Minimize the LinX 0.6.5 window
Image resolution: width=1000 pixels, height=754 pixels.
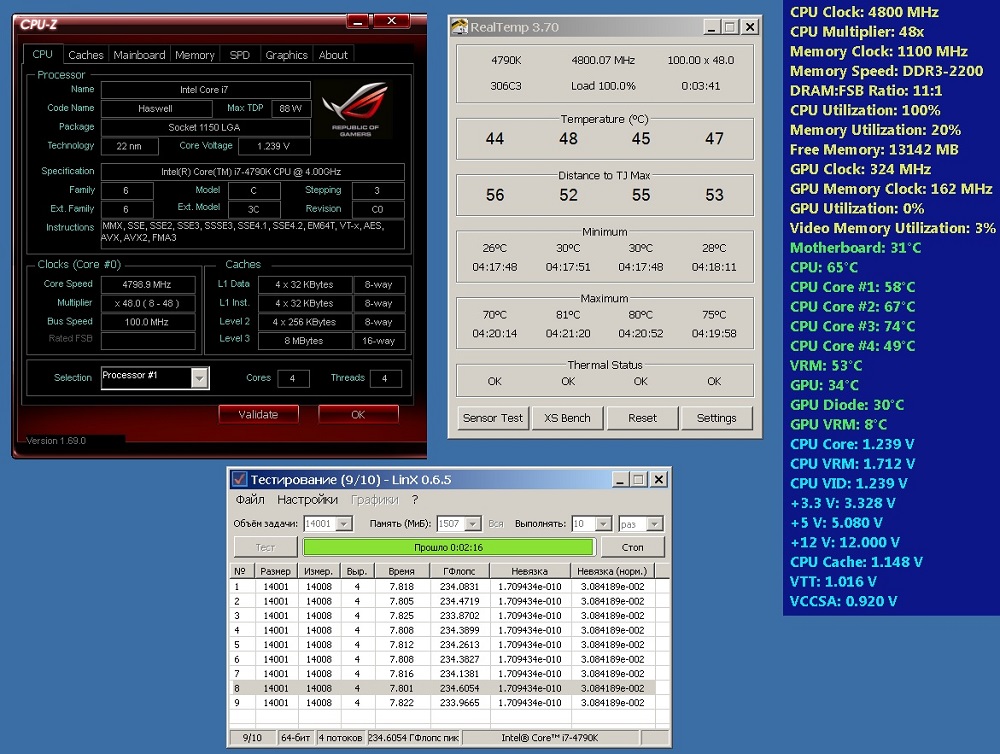point(619,479)
